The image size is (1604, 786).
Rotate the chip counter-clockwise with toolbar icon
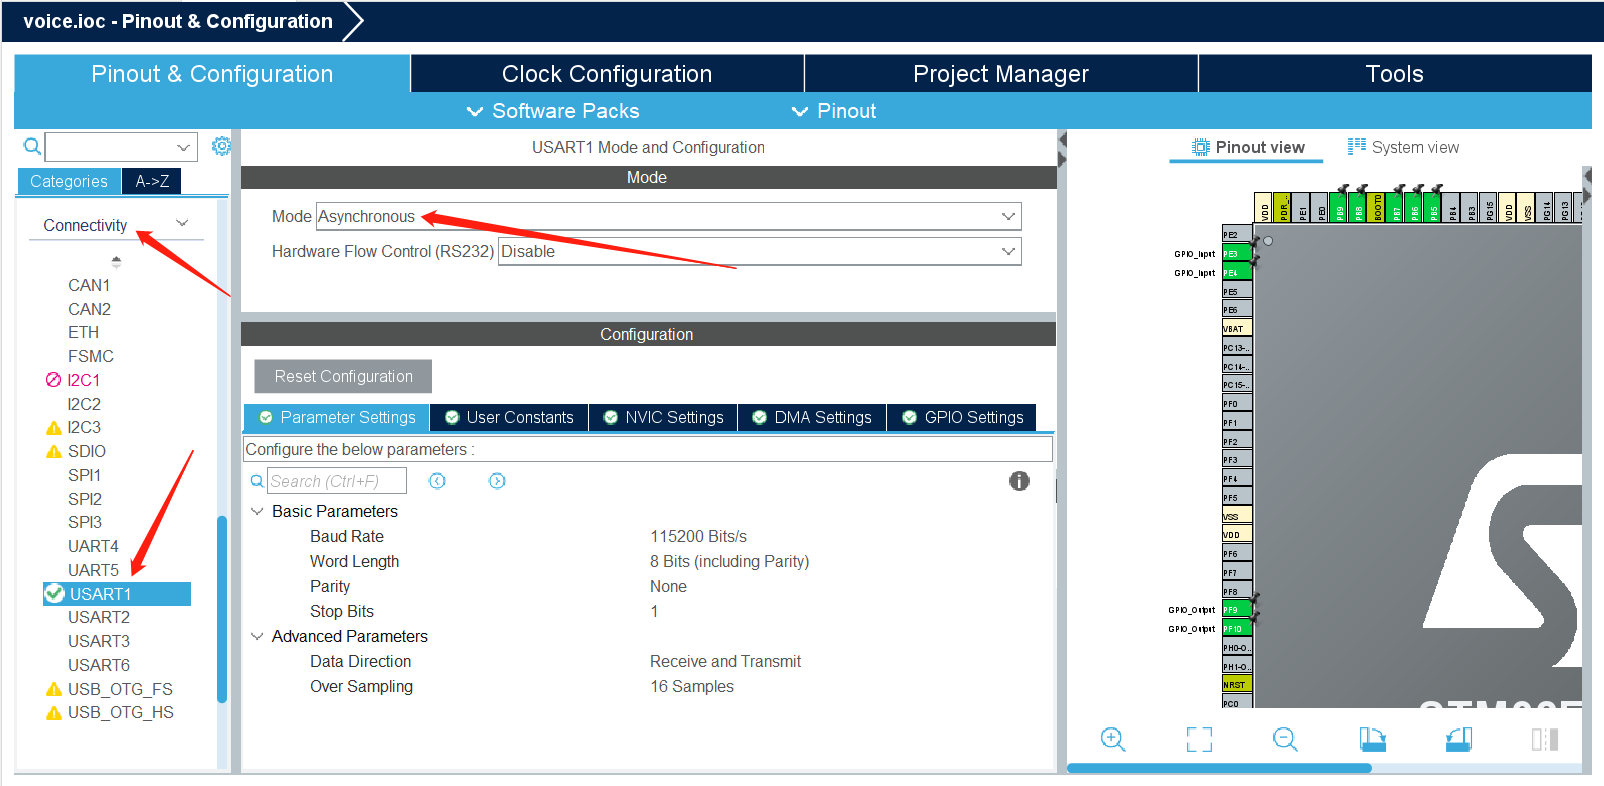(x=1459, y=739)
